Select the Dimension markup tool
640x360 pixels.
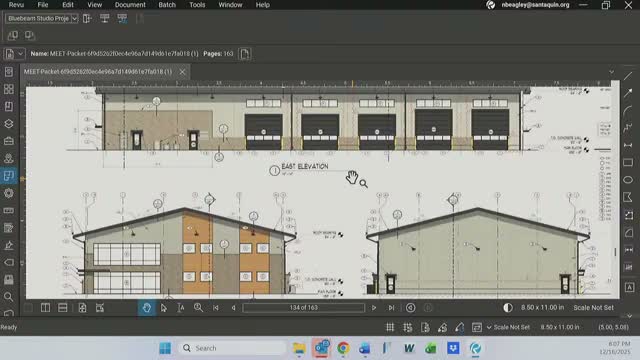628,145
